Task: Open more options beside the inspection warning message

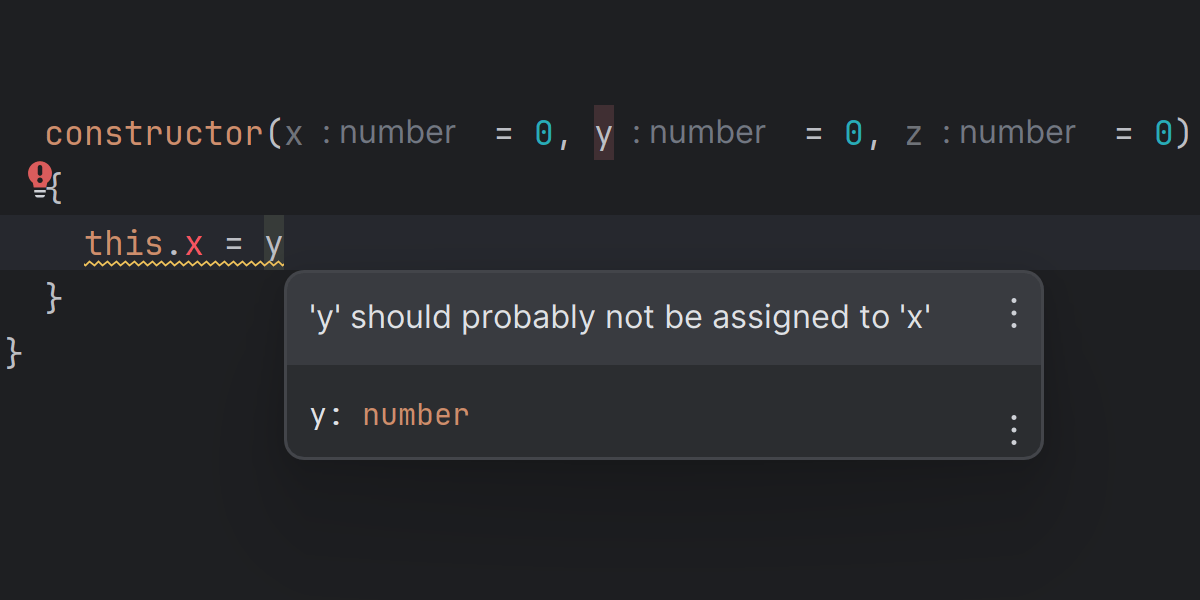Action: pyautogui.click(x=1013, y=314)
